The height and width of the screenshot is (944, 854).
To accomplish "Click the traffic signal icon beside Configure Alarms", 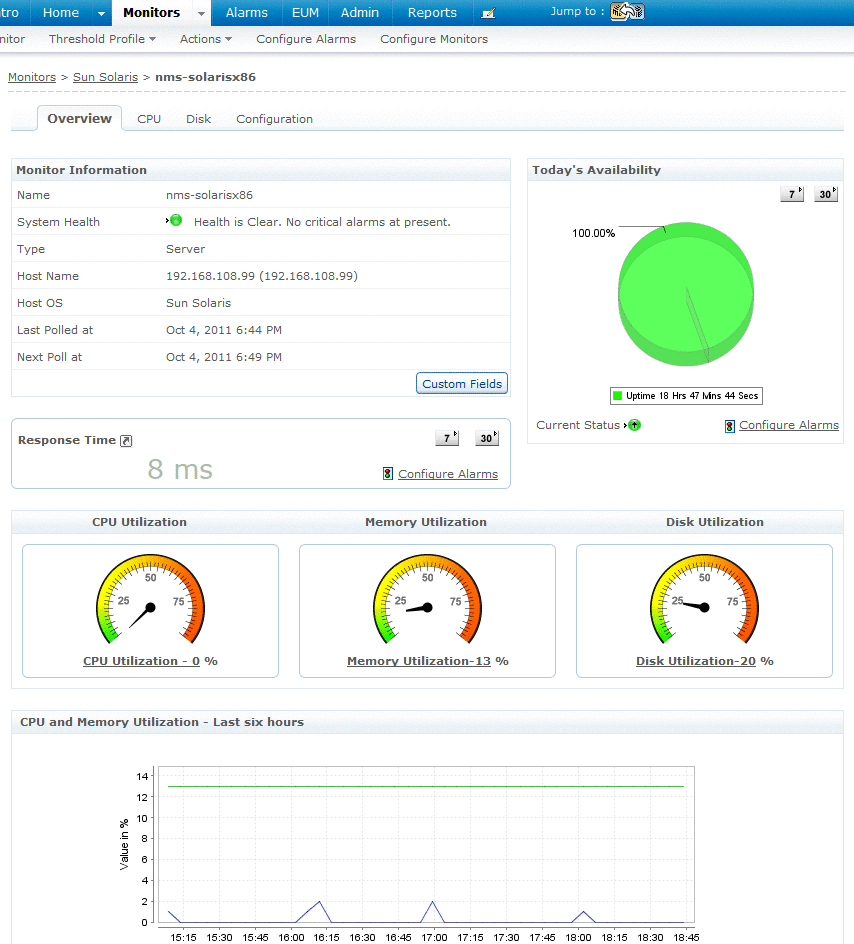I will pyautogui.click(x=729, y=425).
